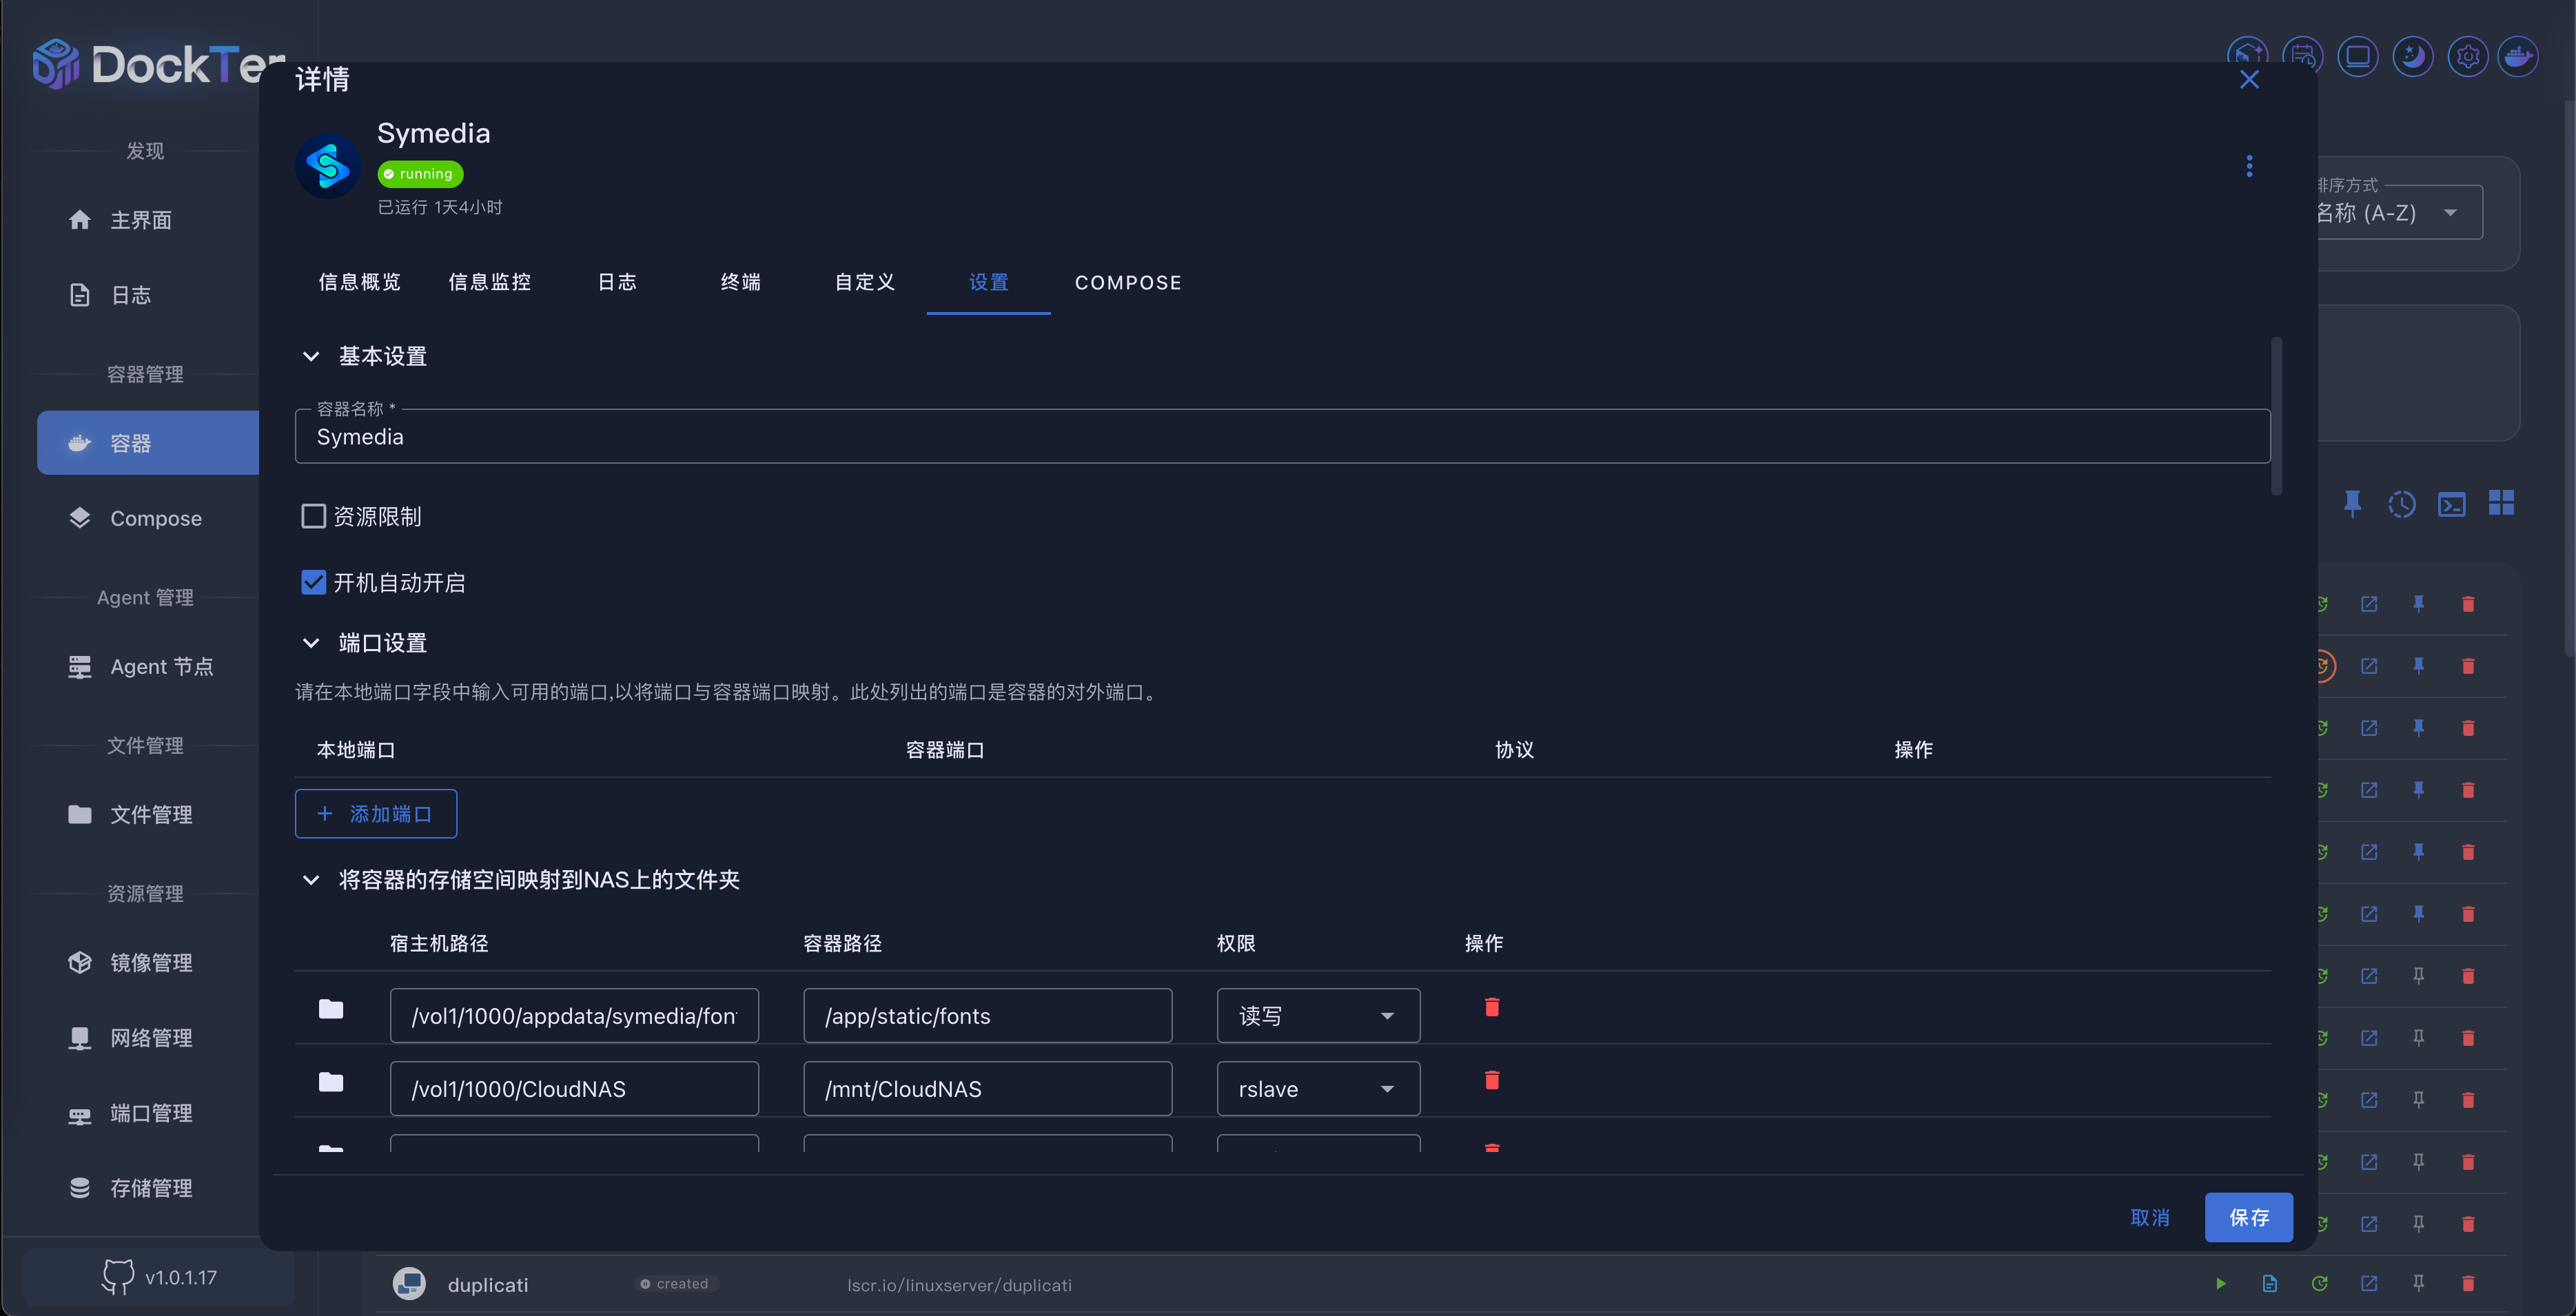Enable the 资源限制 checkbox
Image resolution: width=2576 pixels, height=1316 pixels.
tap(314, 516)
